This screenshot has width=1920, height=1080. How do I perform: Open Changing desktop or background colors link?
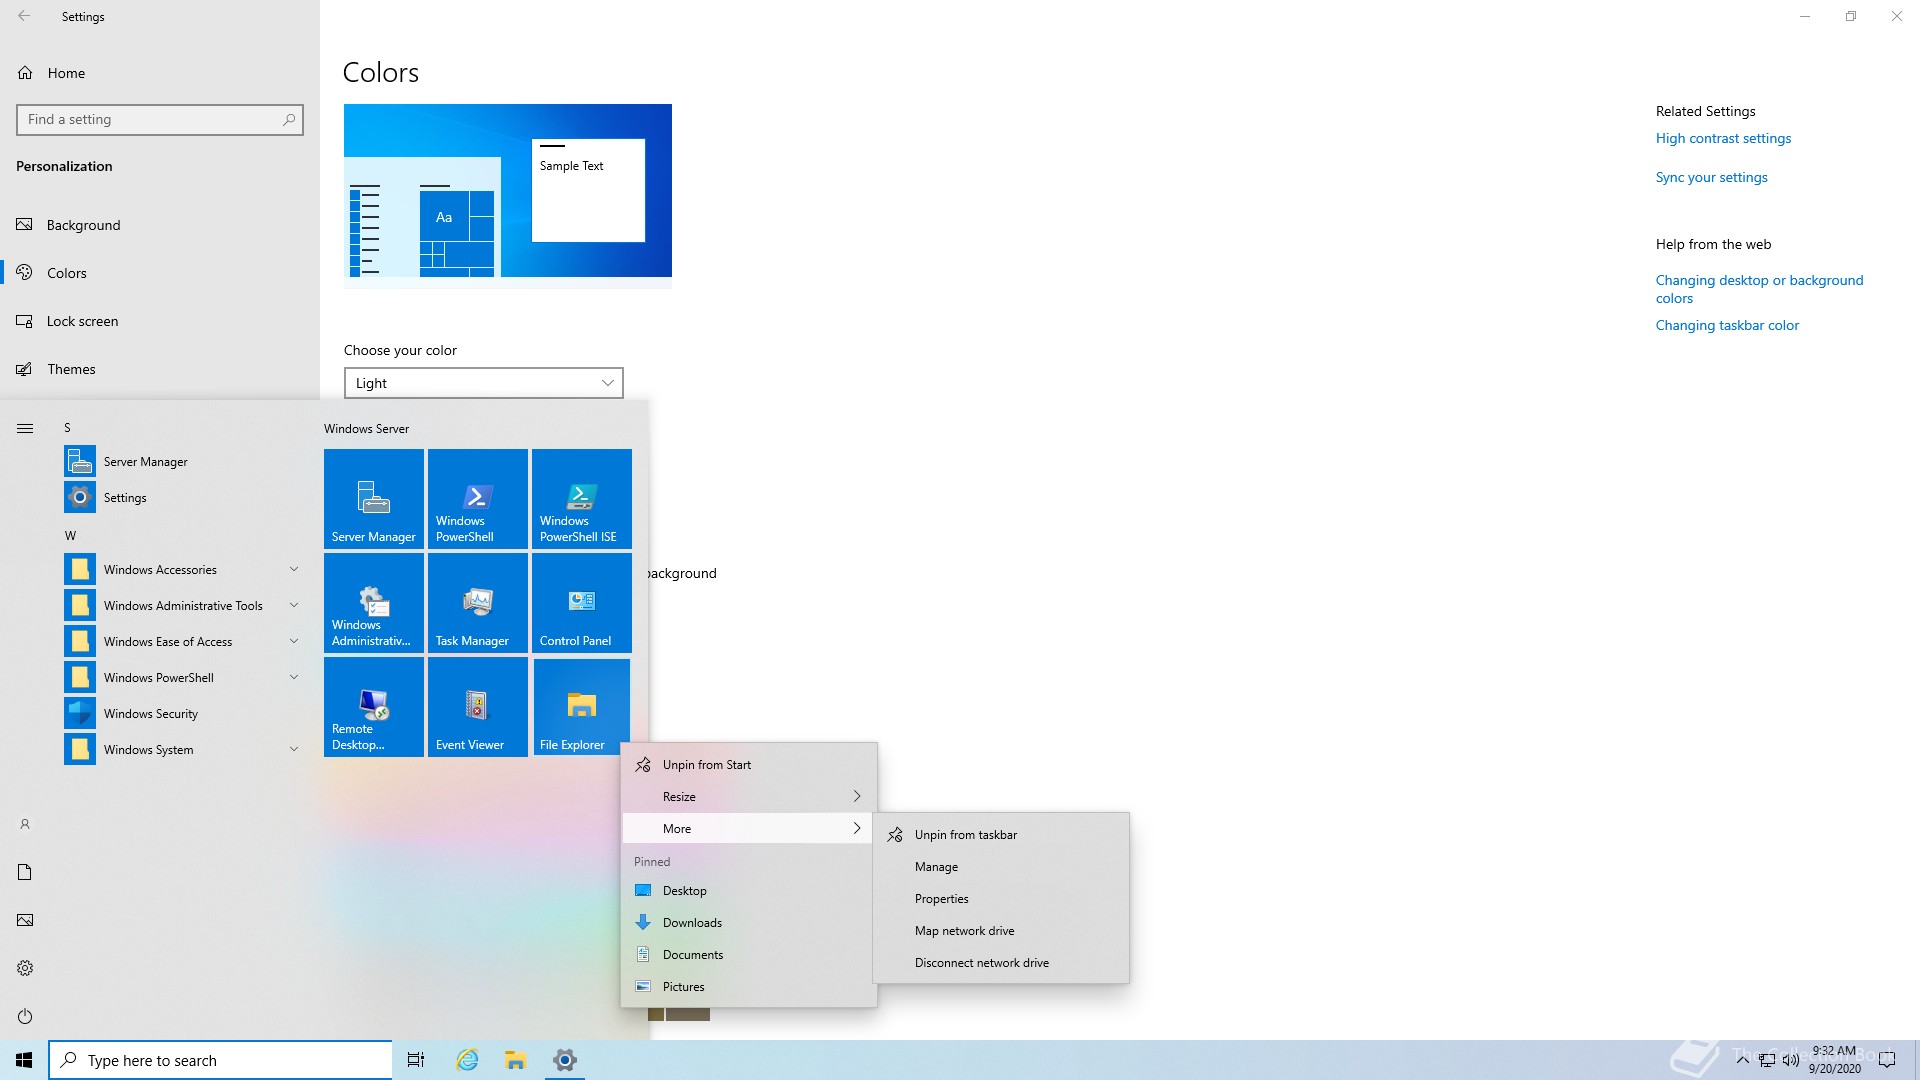[x=1759, y=289]
